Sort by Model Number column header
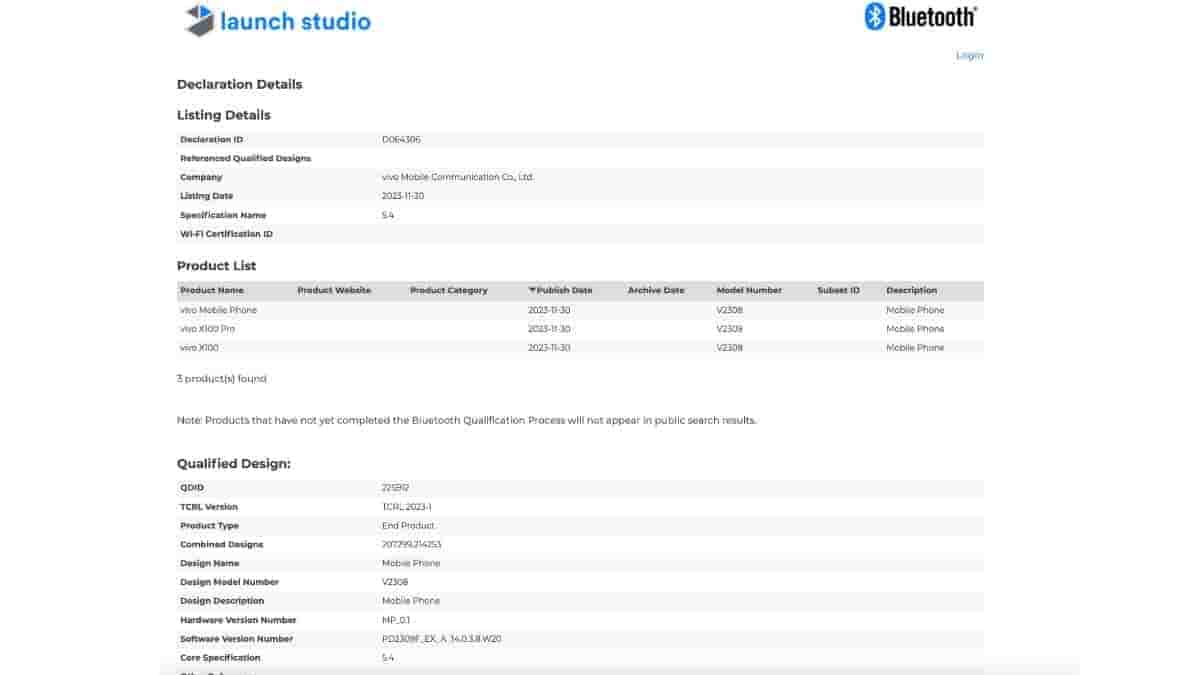Image resolution: width=1200 pixels, height=675 pixels. tap(749, 290)
